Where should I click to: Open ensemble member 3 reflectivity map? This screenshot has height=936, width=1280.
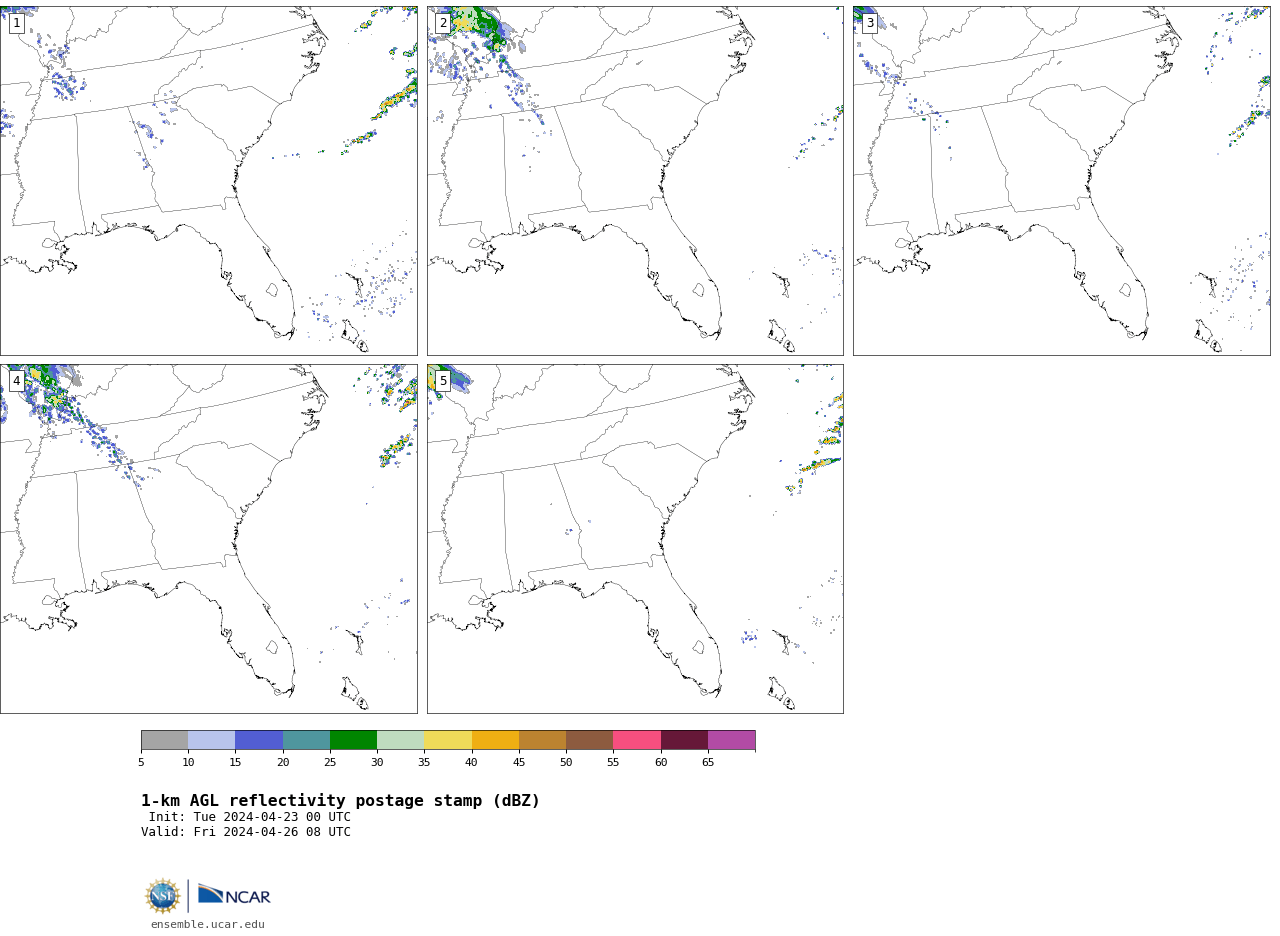(1061, 181)
